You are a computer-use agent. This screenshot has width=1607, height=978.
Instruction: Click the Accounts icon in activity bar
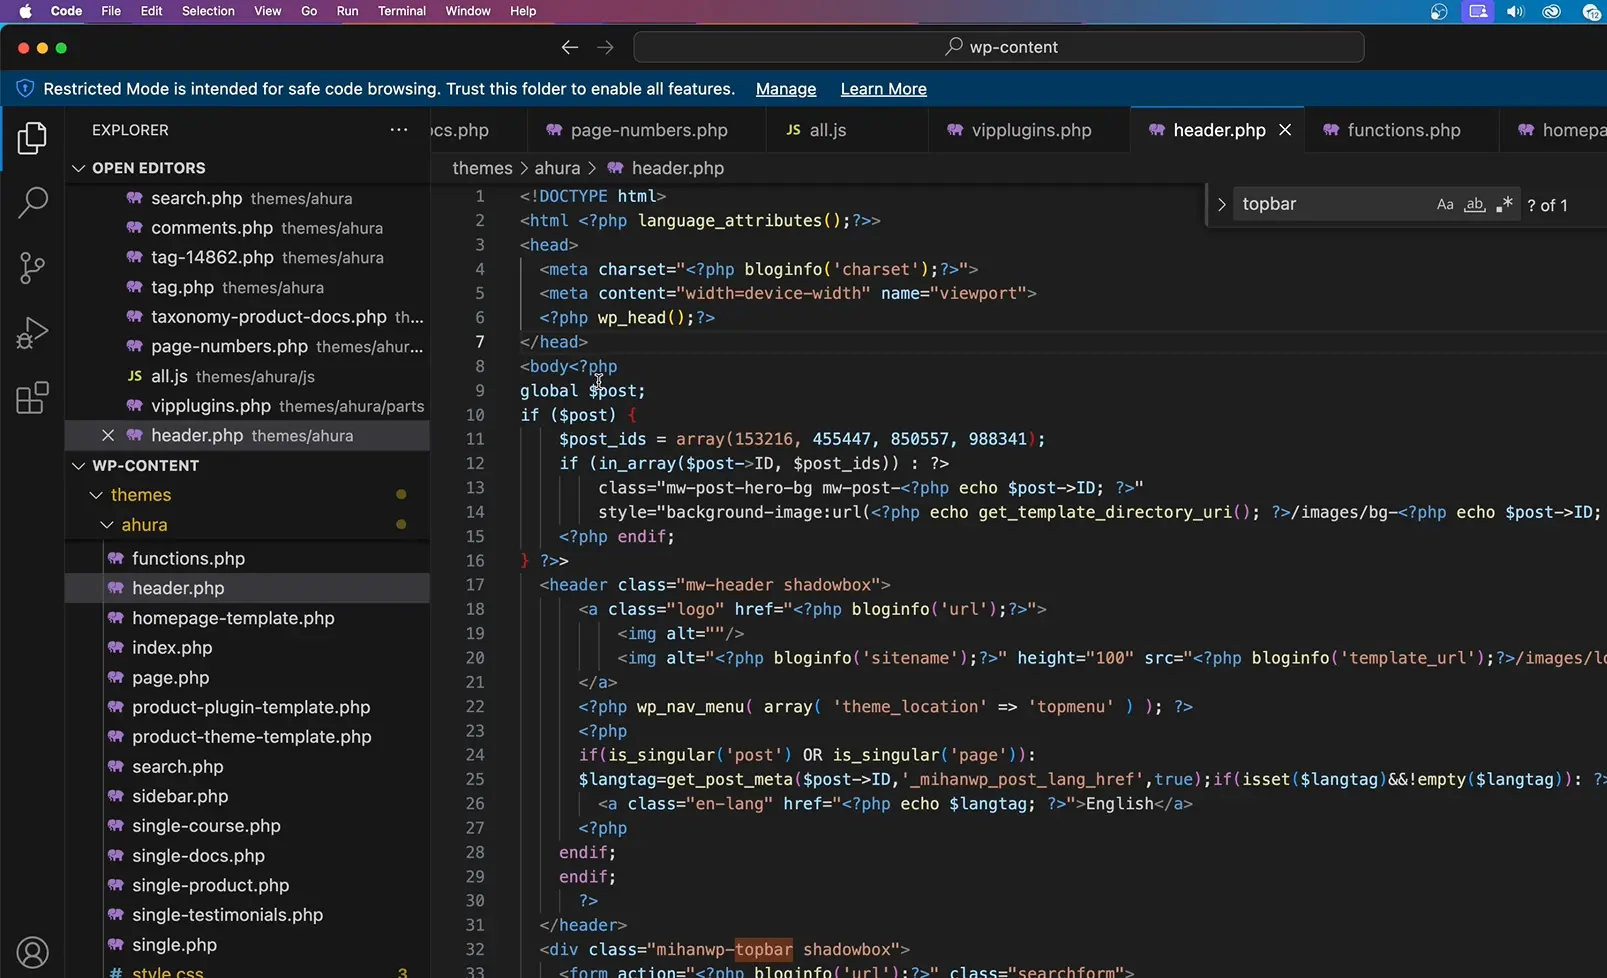pyautogui.click(x=32, y=951)
